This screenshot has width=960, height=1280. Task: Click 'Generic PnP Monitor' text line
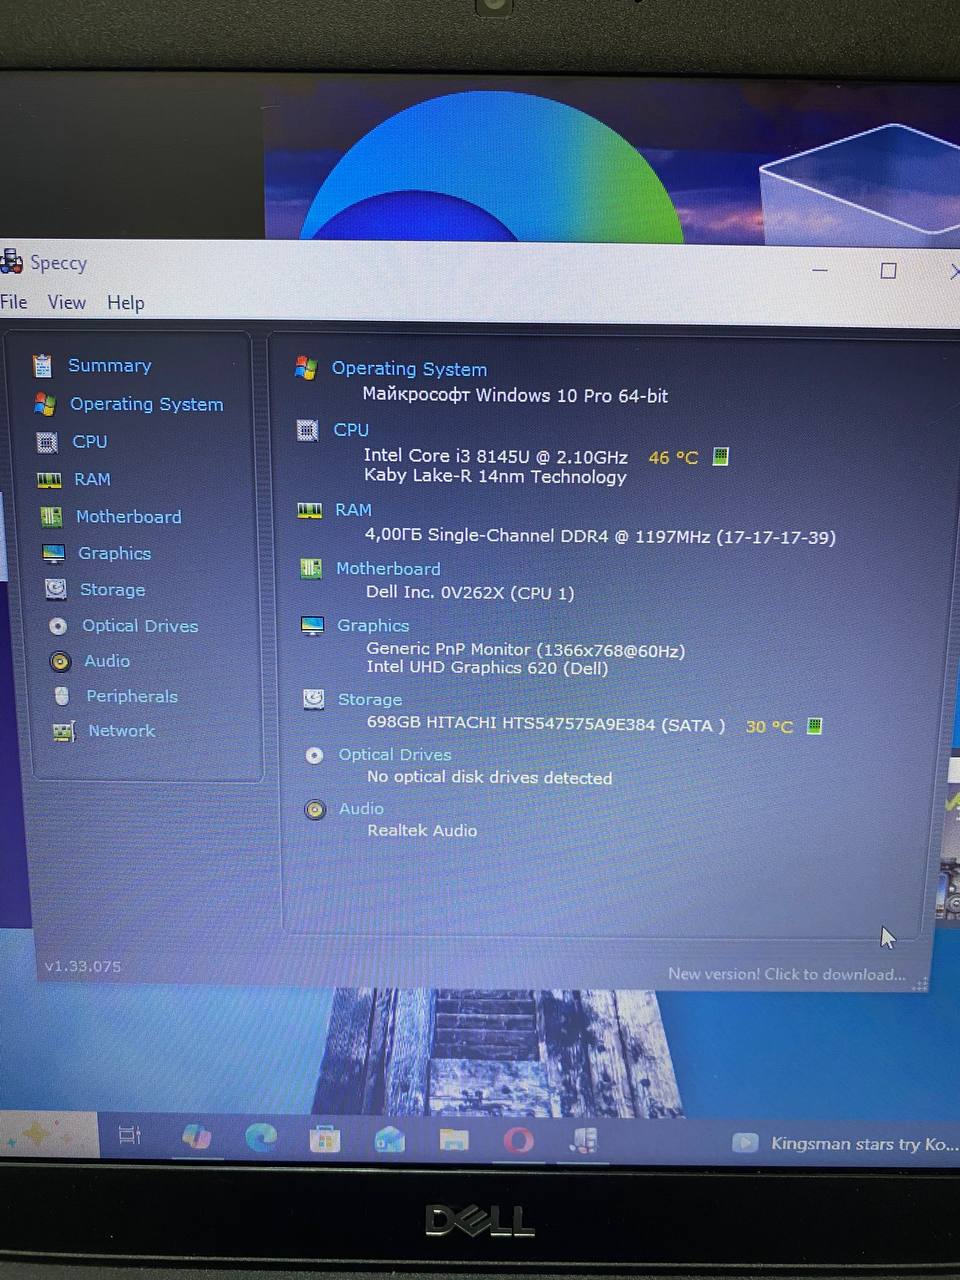(526, 650)
